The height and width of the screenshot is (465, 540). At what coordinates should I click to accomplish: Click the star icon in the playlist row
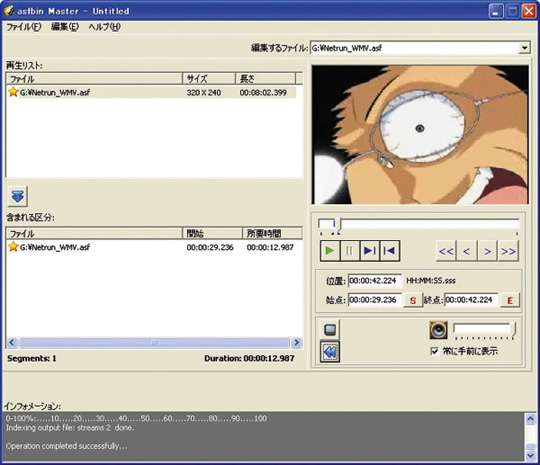13,92
